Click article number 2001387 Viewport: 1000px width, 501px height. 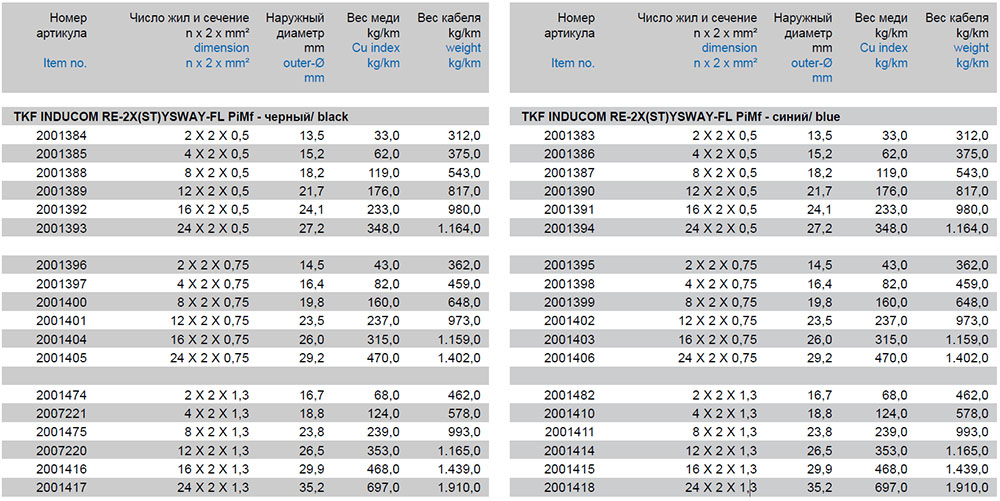coord(570,172)
